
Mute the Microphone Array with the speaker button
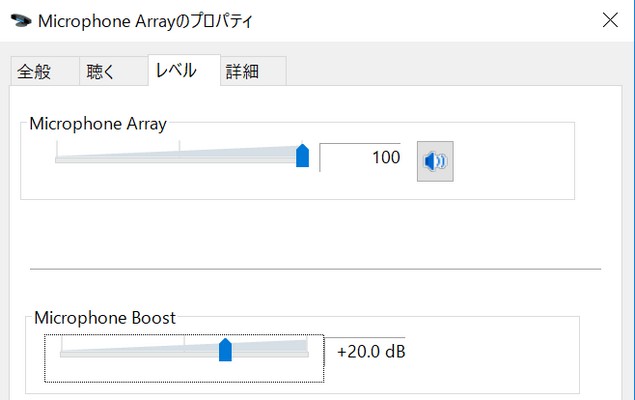[435, 161]
